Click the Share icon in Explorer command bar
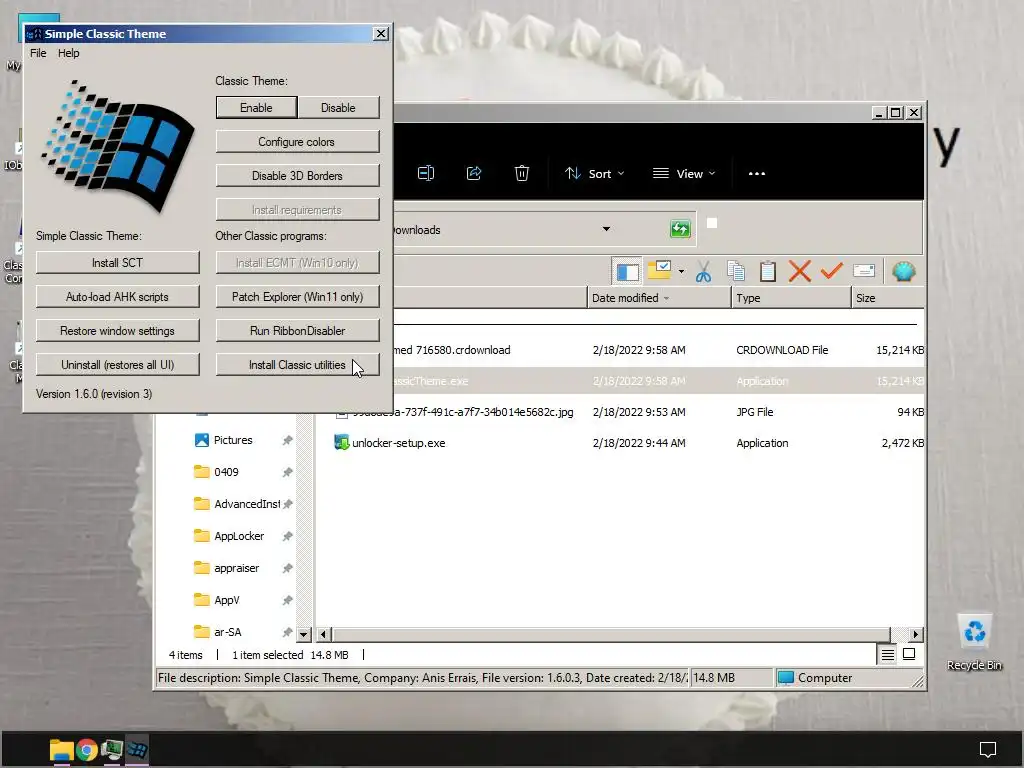The width and height of the screenshot is (1024, 768). tap(474, 173)
